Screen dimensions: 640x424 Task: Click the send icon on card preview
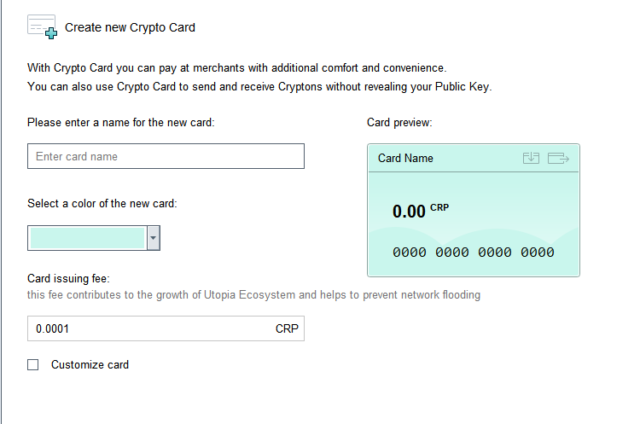[x=558, y=158]
